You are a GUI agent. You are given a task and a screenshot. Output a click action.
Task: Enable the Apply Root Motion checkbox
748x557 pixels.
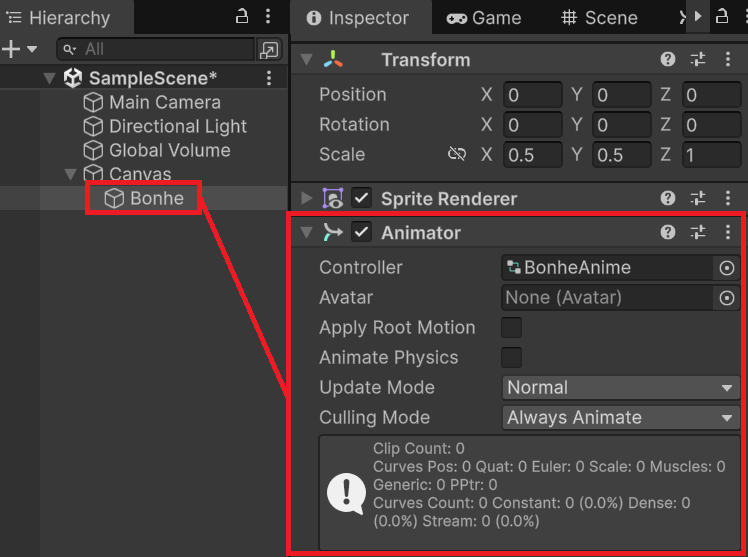[511, 328]
